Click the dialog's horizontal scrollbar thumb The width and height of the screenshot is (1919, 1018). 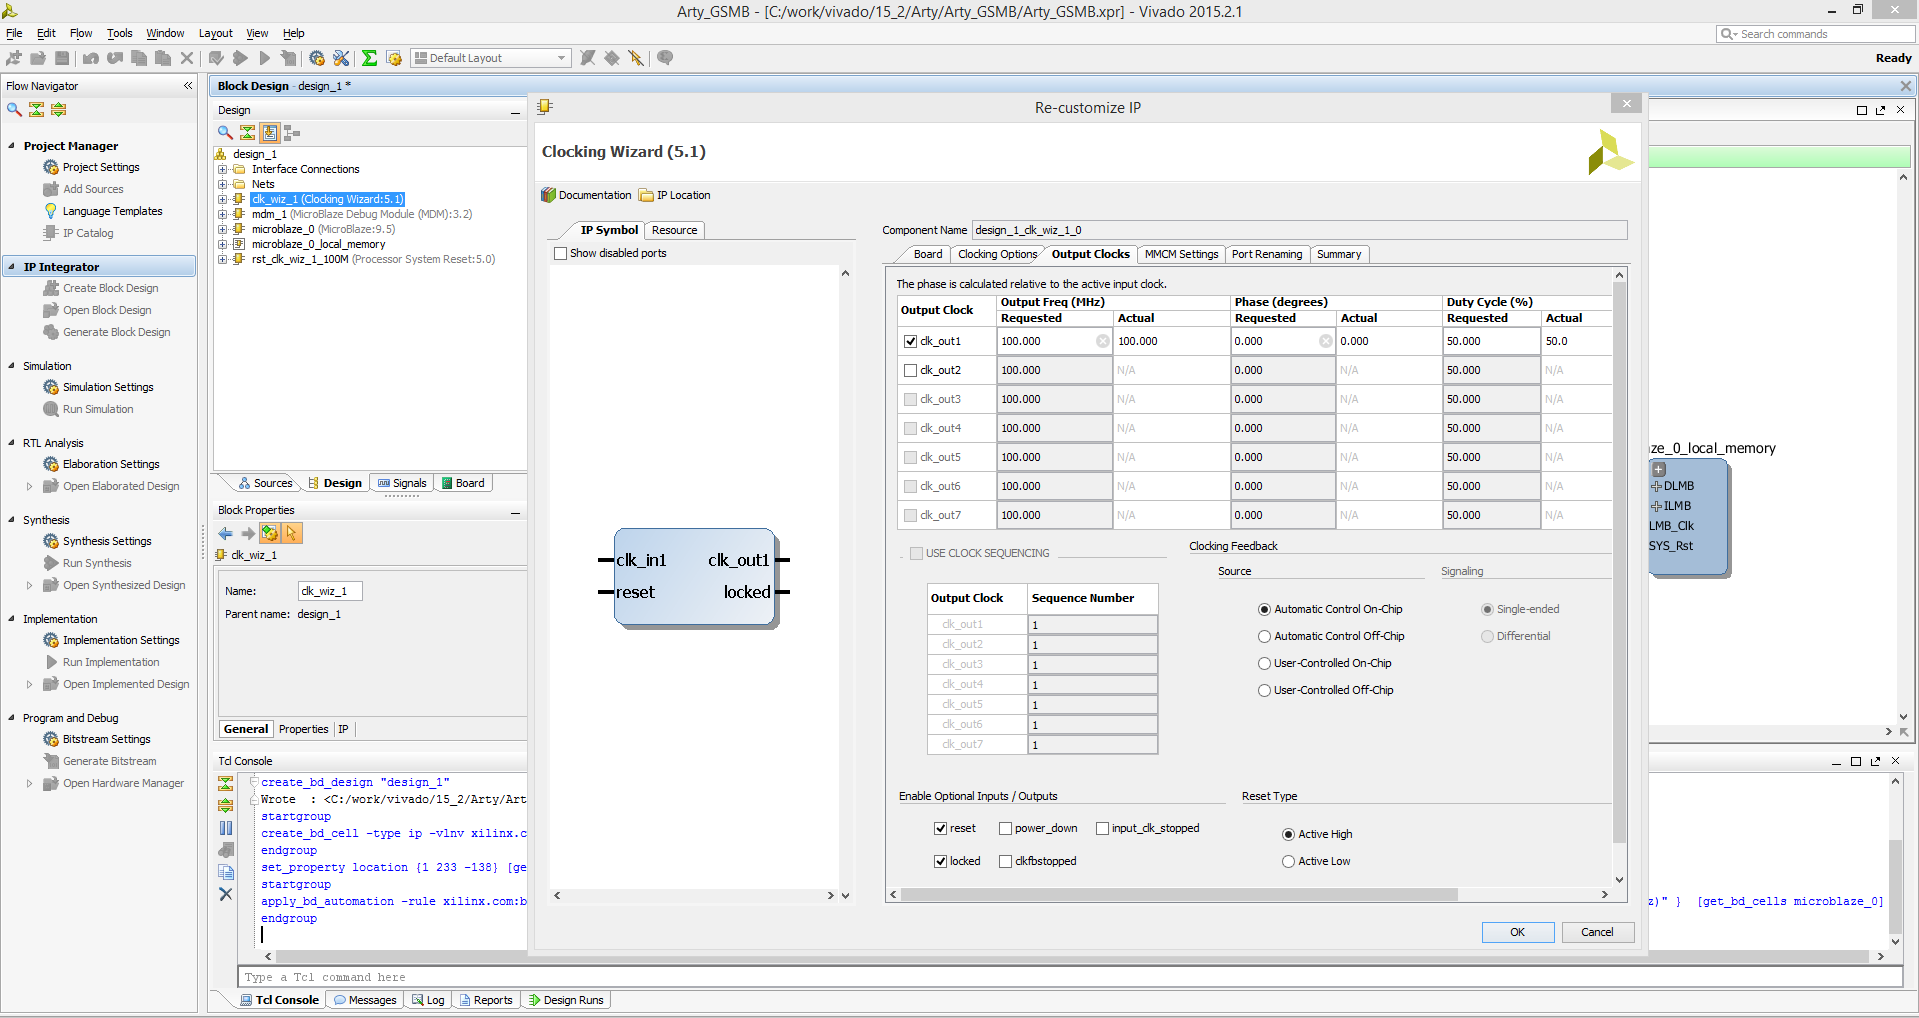pyautogui.click(x=1178, y=894)
